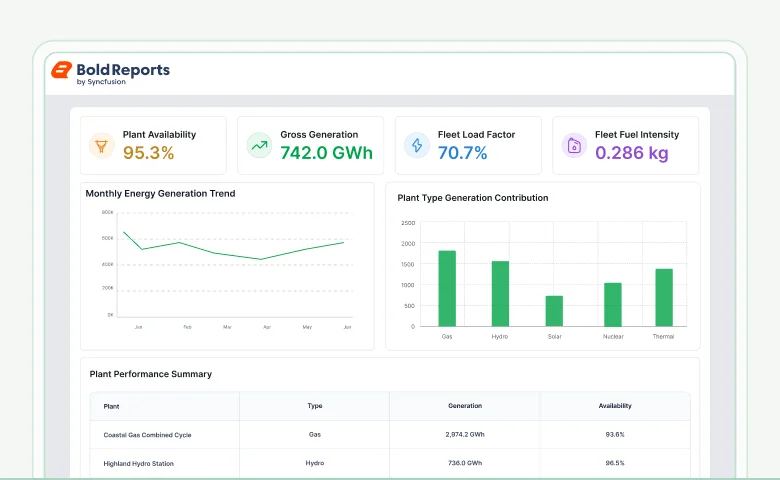This screenshot has height=480, width=780.
Task: Click the Fleet Fuel Intensity card label
Action: click(637, 135)
